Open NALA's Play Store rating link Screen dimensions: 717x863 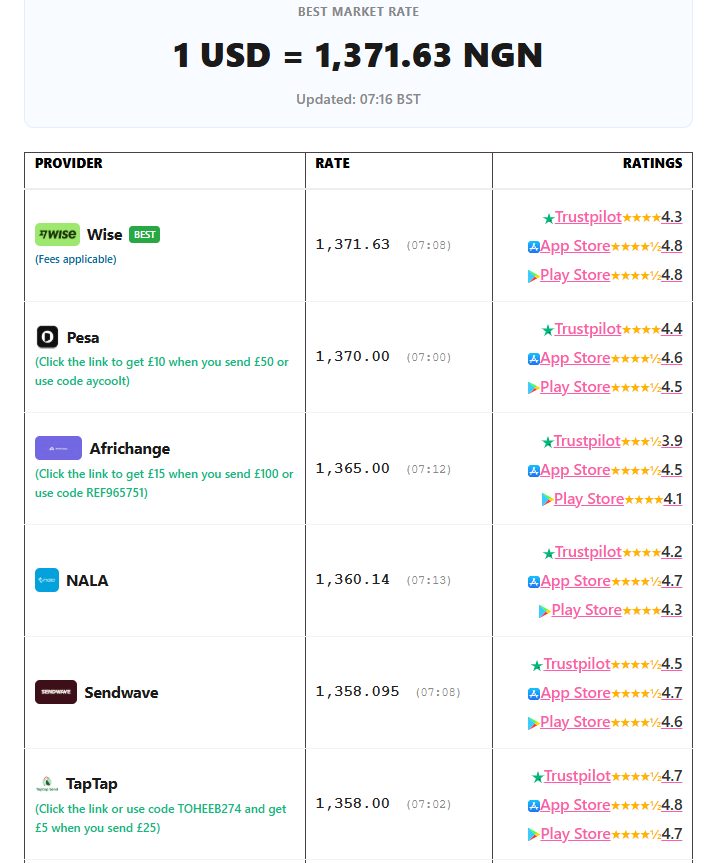coord(587,610)
